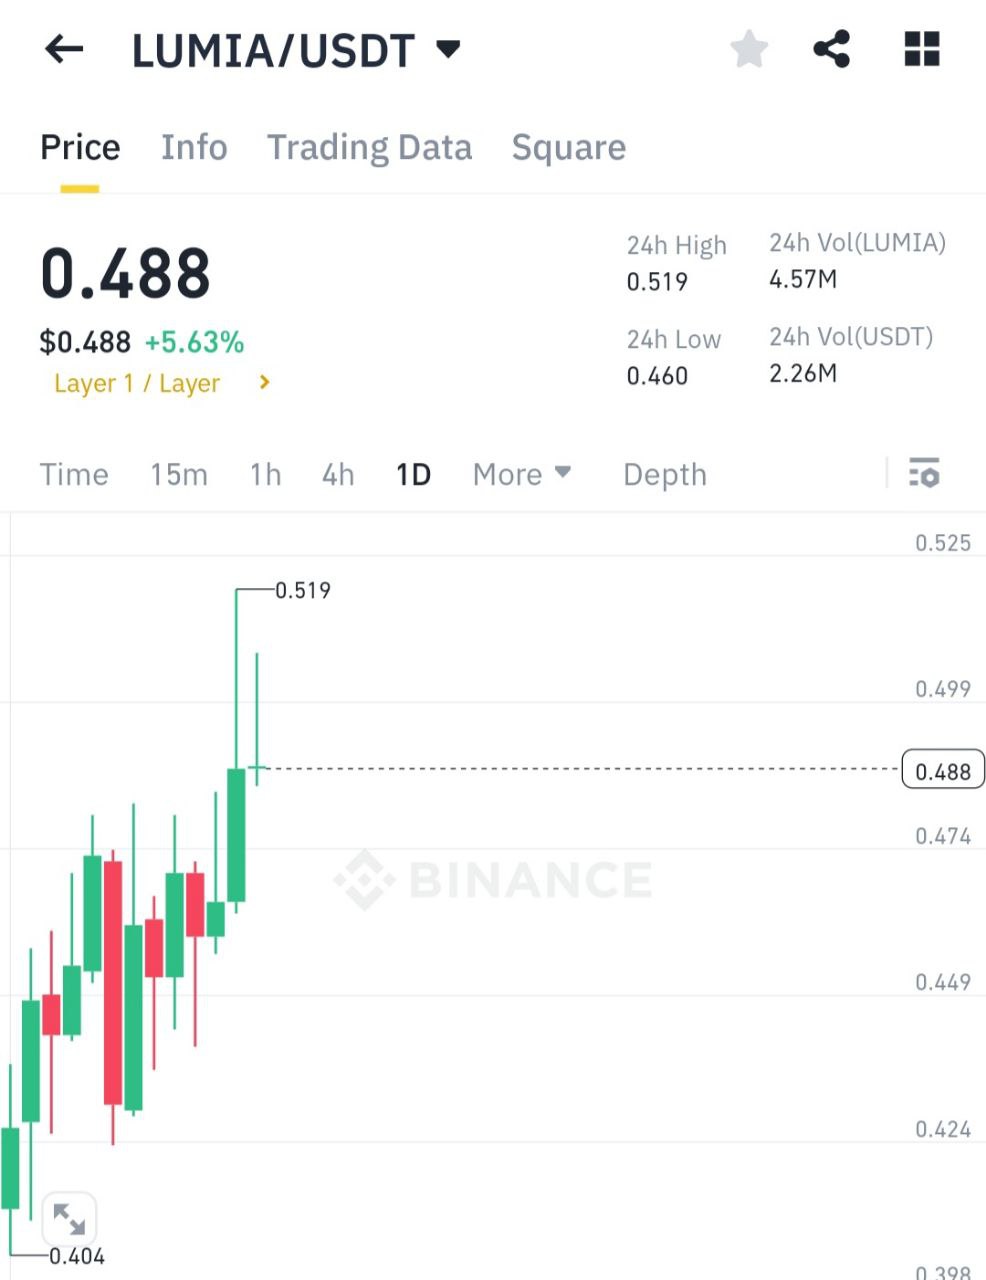Expand chart to fullscreen

[x=69, y=1219]
